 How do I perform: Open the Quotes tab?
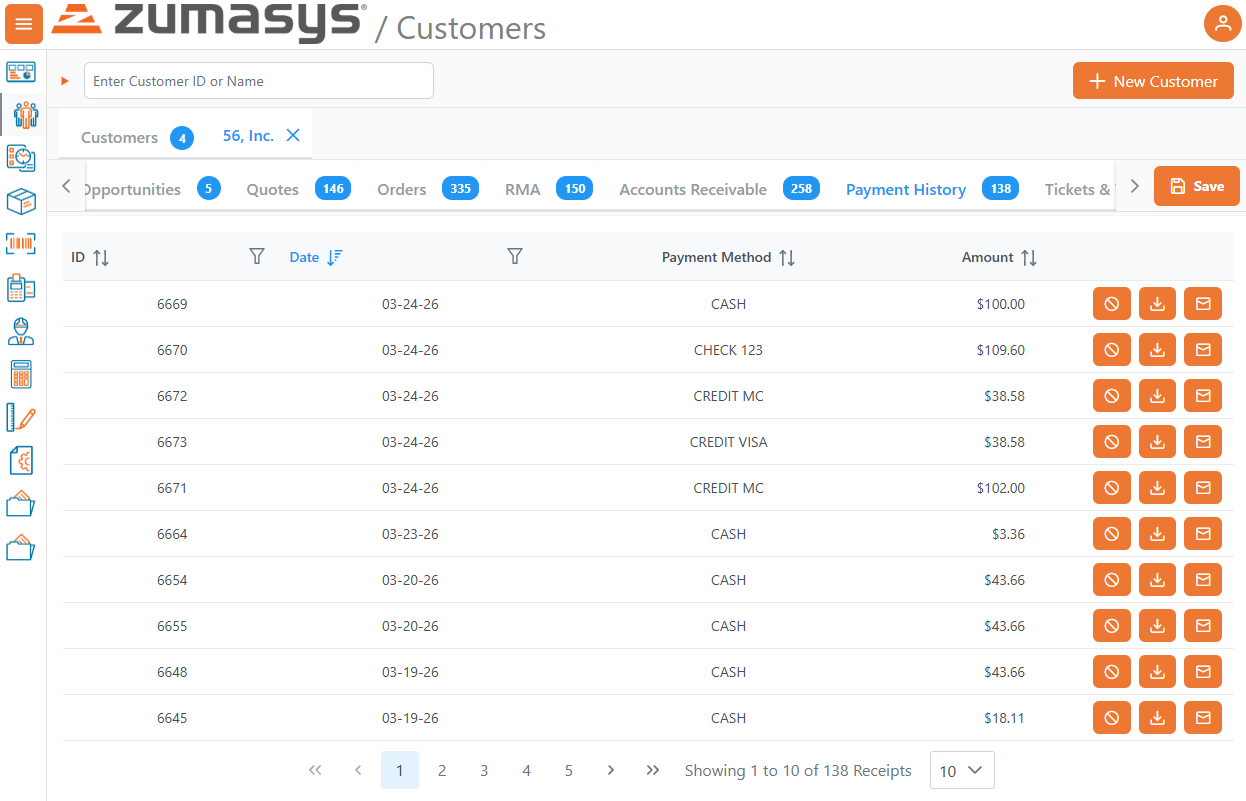[x=272, y=189]
